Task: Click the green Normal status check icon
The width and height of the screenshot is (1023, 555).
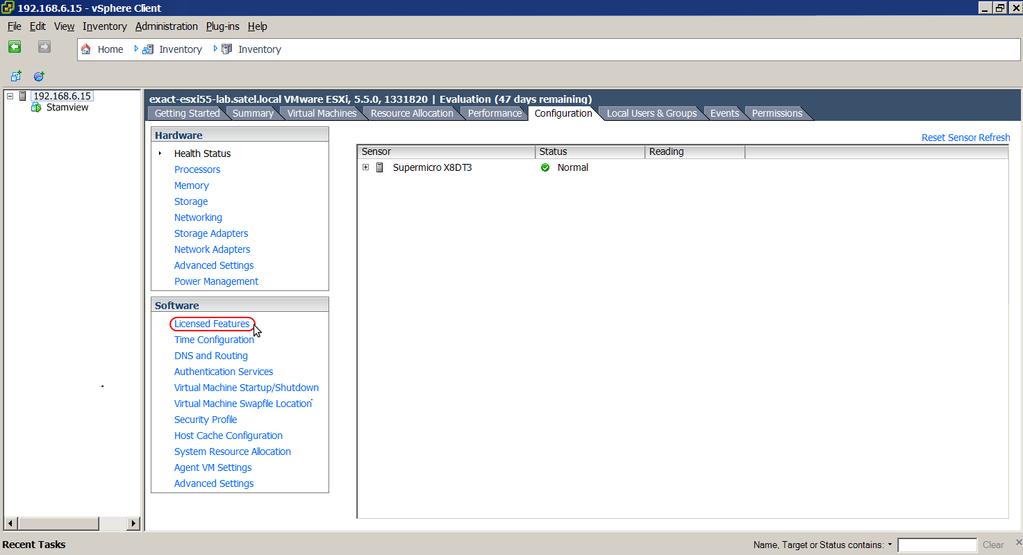Action: coord(545,168)
